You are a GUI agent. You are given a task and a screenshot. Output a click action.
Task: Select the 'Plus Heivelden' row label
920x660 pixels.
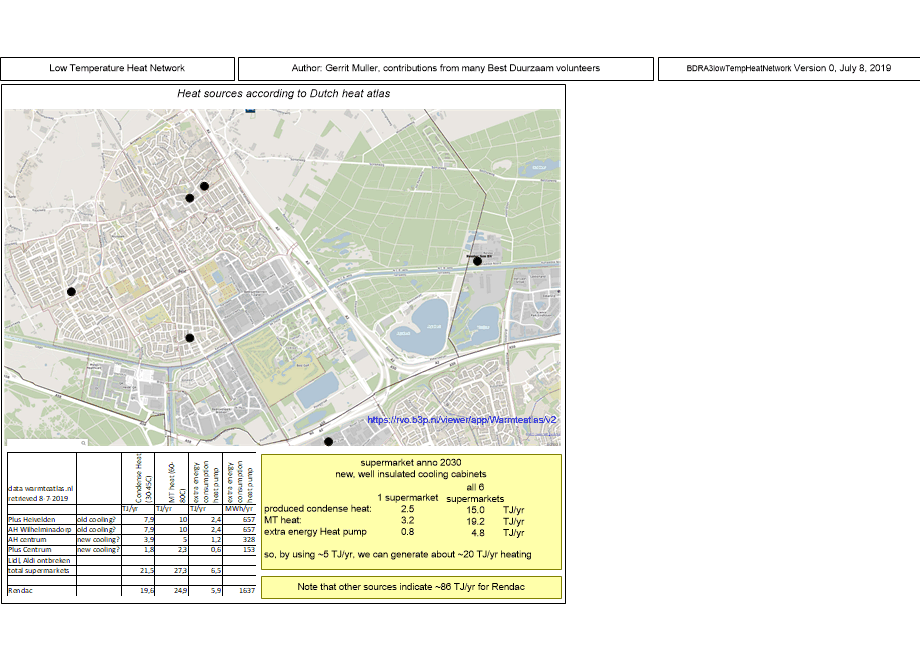click(x=32, y=520)
